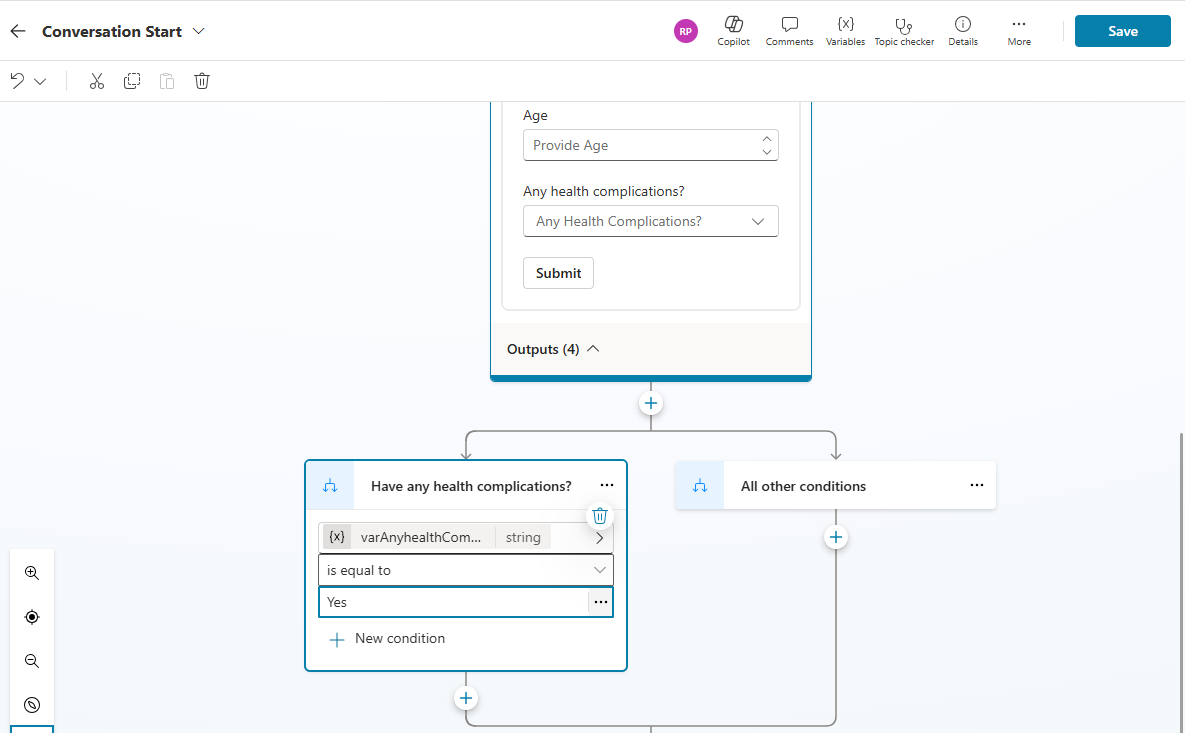
Task: Open the Comments pane
Action: pos(789,31)
